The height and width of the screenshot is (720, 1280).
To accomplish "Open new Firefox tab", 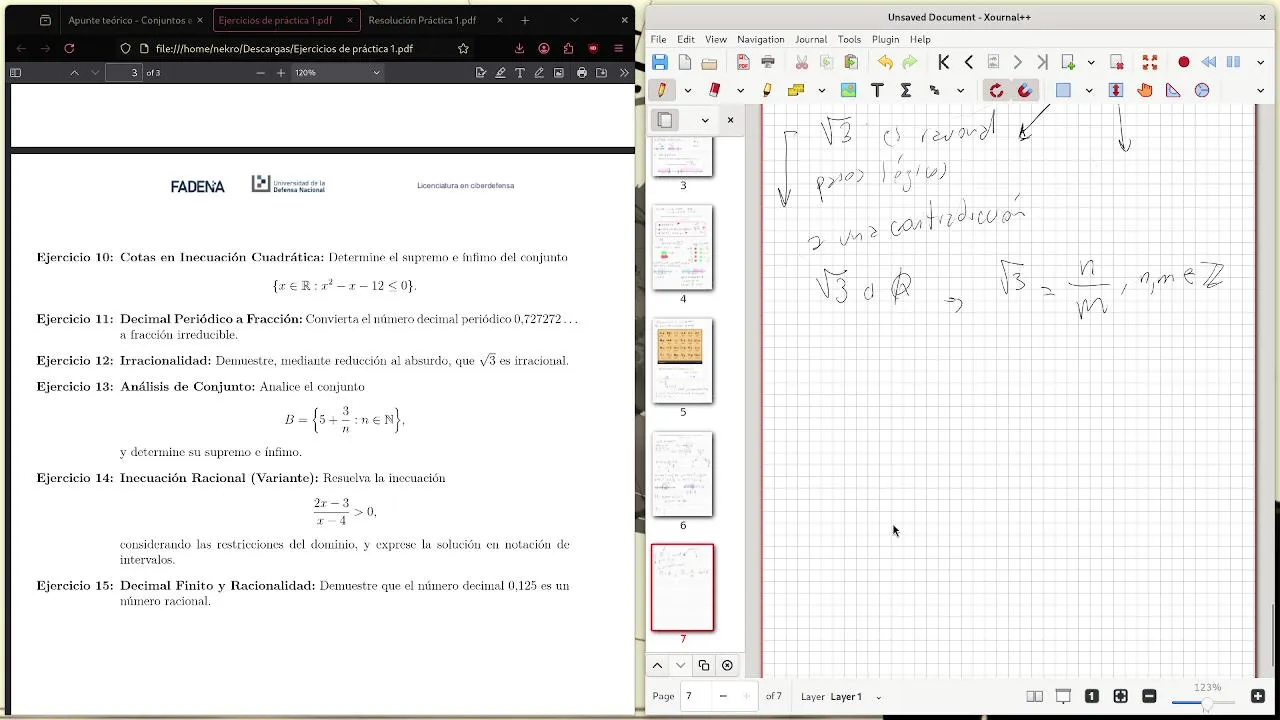I will tap(525, 20).
